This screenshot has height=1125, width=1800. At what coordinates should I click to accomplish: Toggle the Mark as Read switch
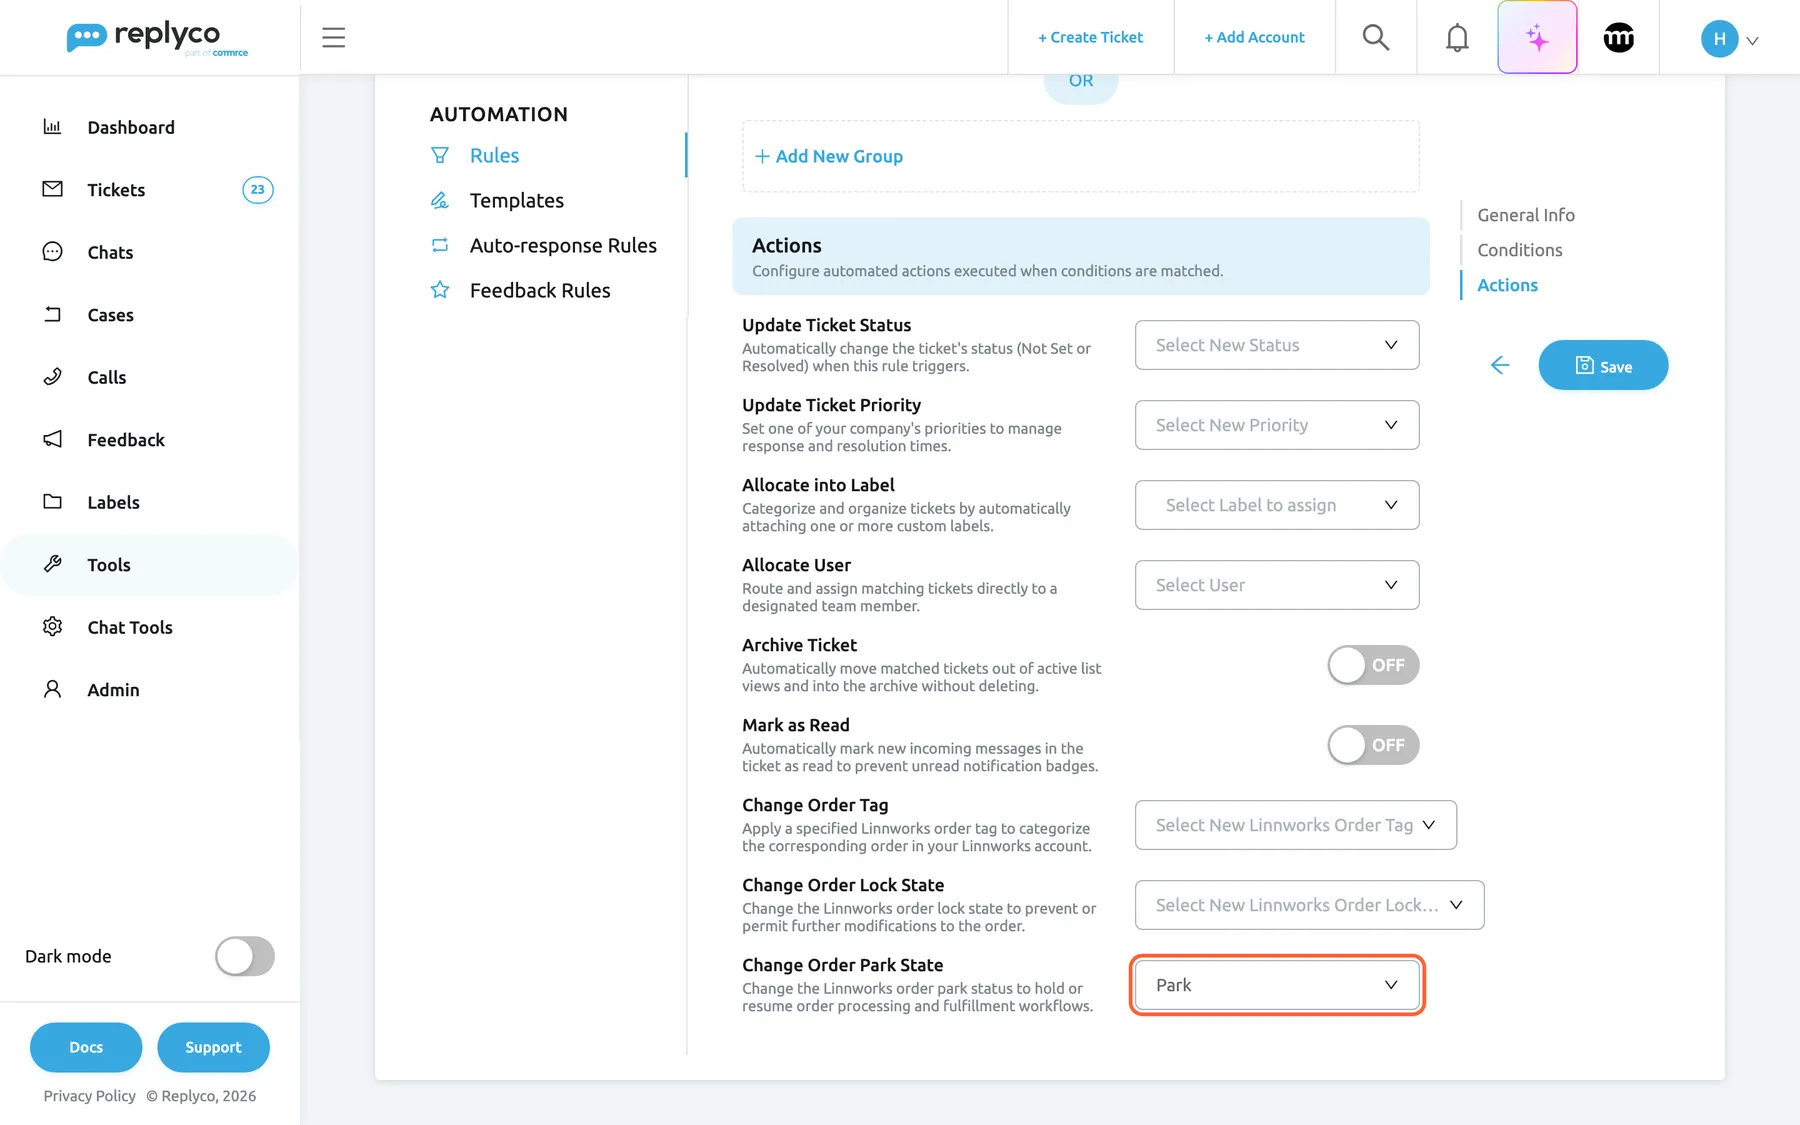(x=1373, y=745)
